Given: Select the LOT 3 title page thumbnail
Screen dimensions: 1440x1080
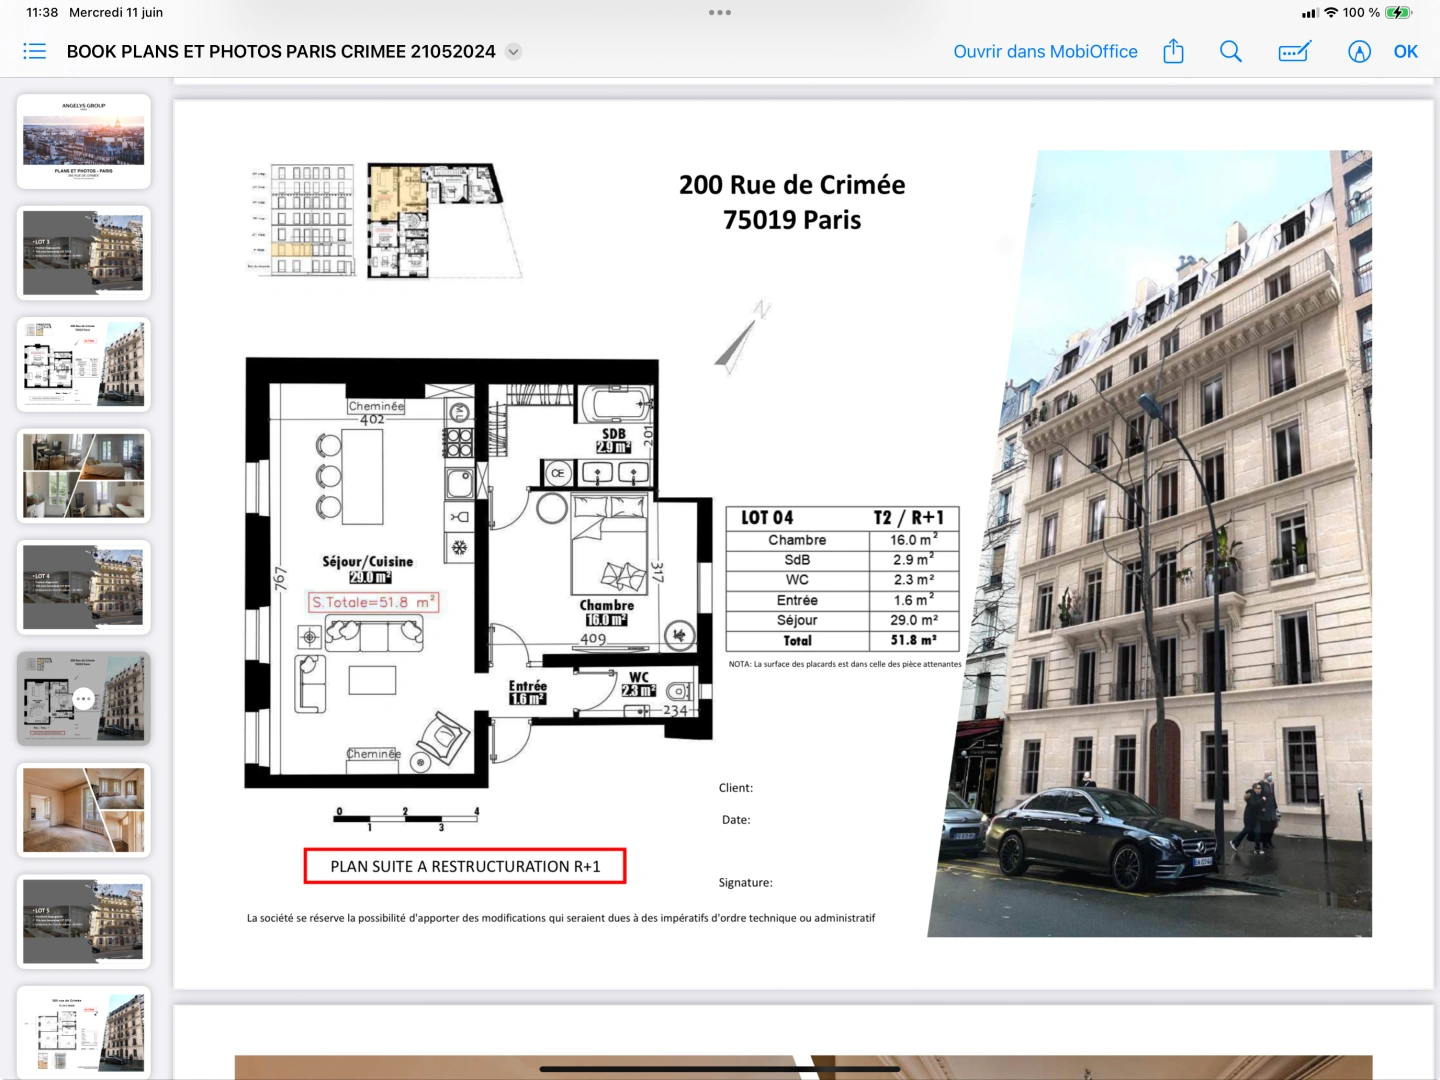Looking at the screenshot, I should (84, 253).
